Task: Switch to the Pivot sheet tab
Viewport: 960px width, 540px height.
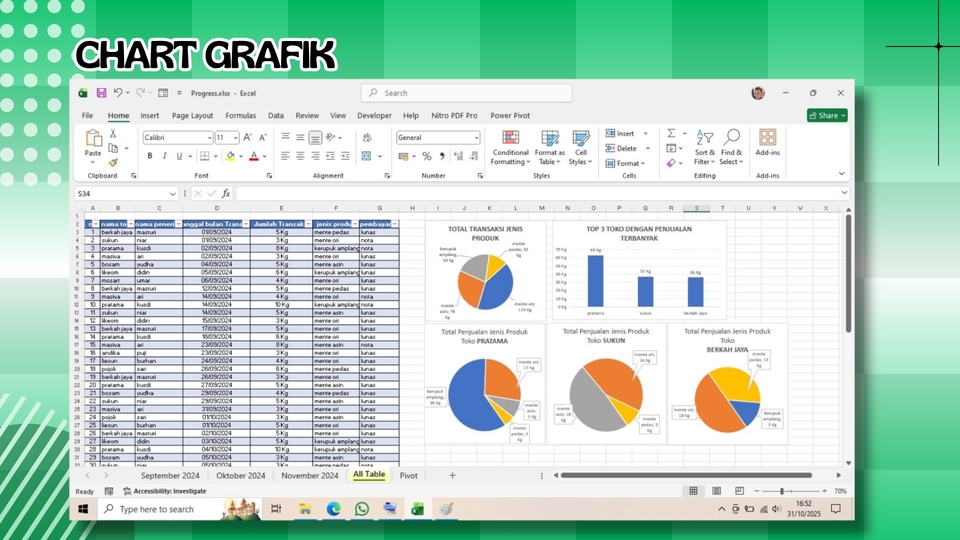Action: coord(408,475)
